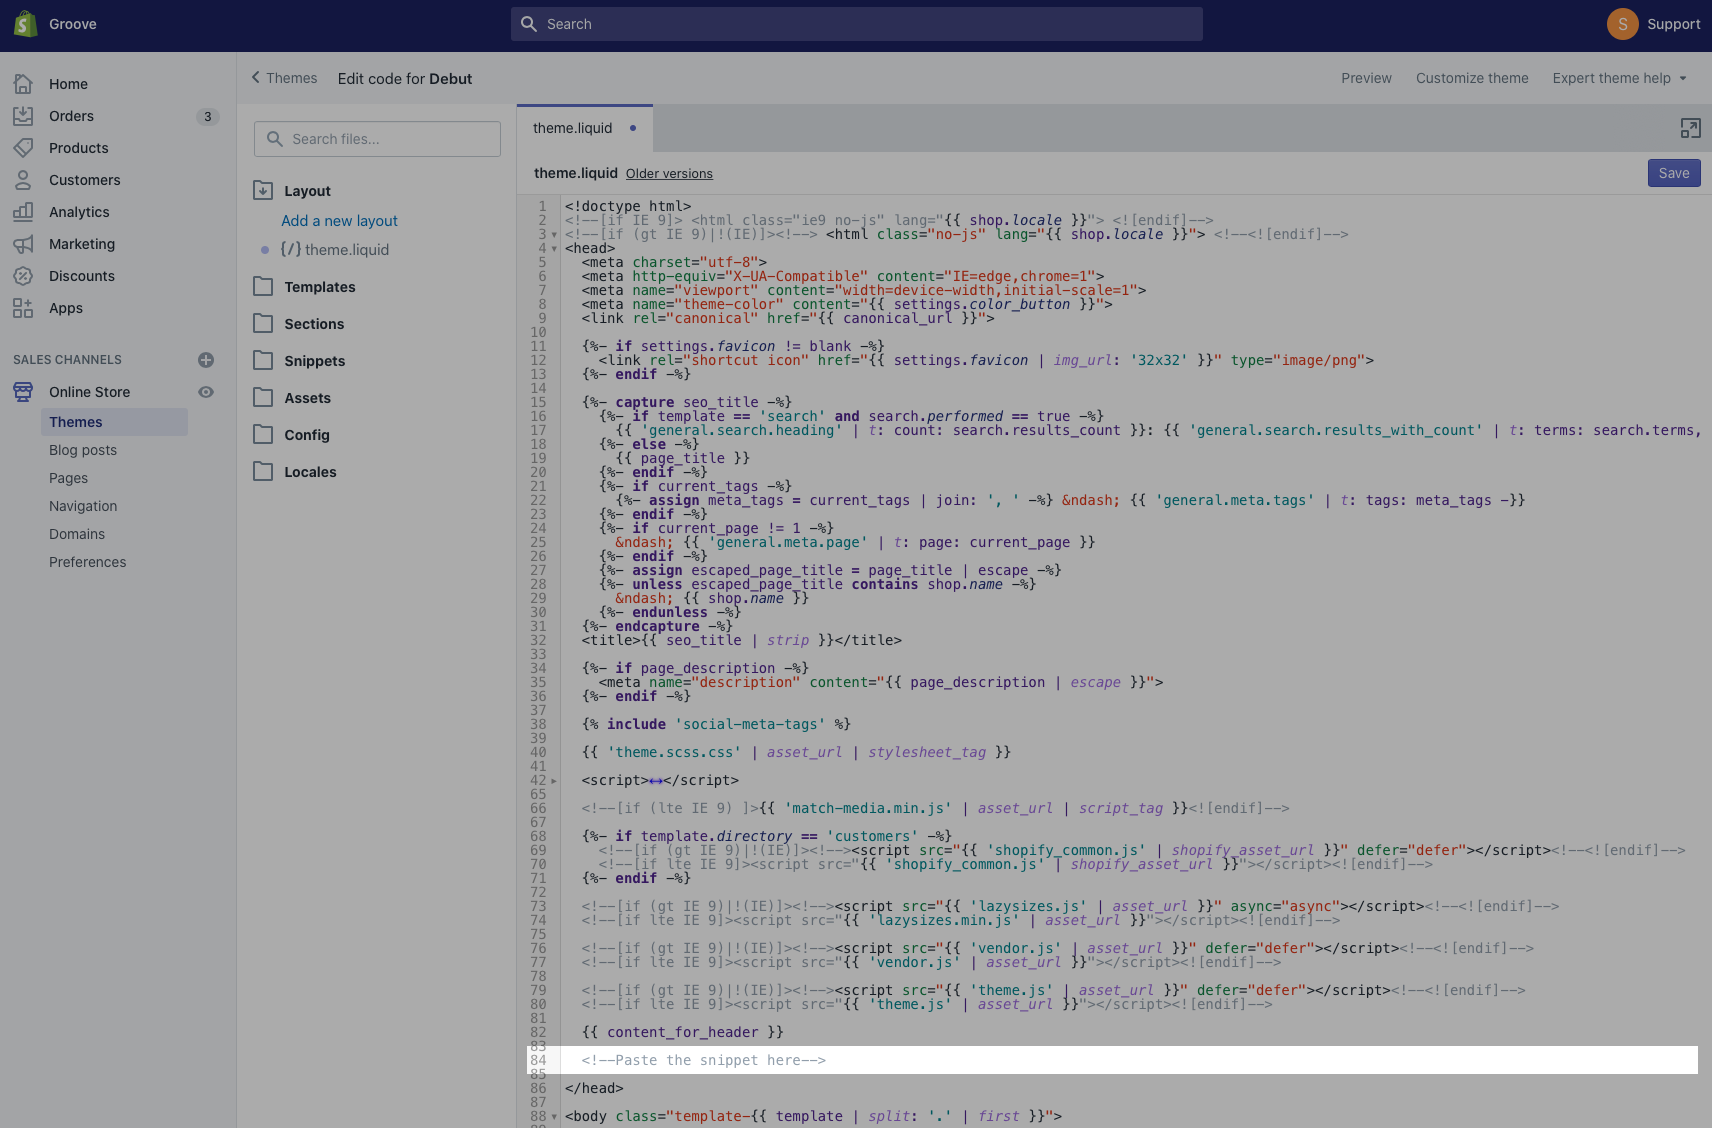
Task: Open Navigation under Online Store
Action: [x=83, y=506]
